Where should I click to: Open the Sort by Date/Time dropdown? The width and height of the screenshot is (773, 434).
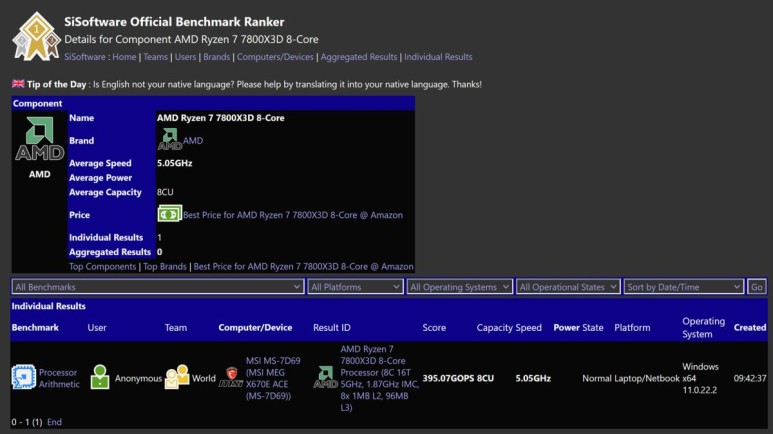(x=684, y=287)
